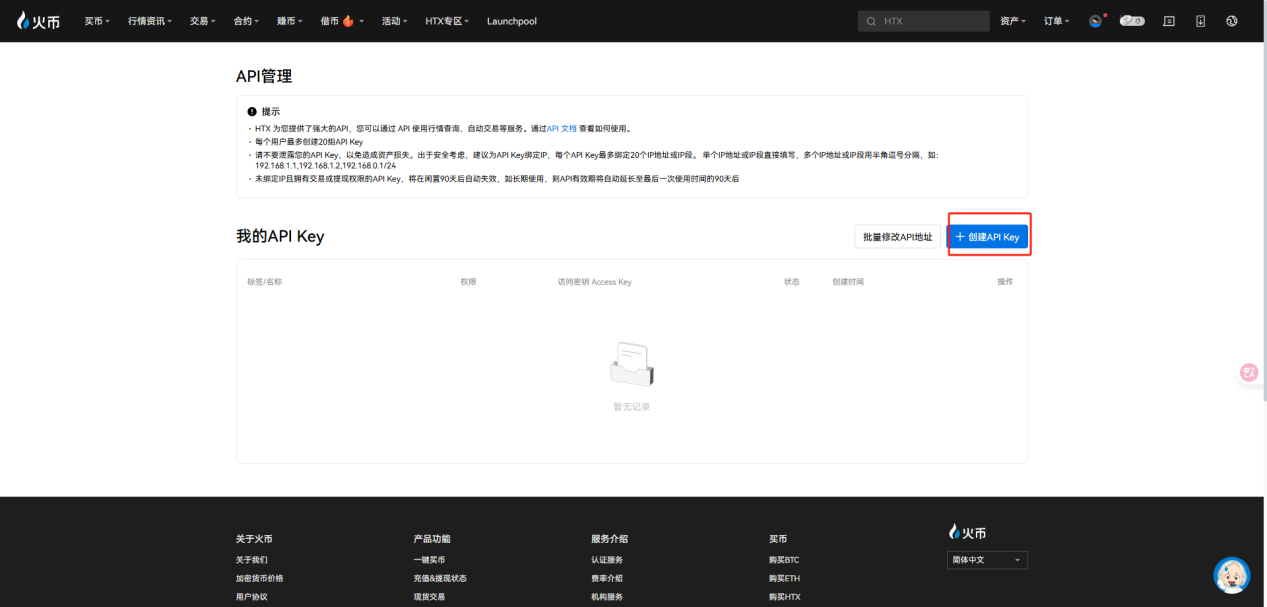Open the 关于我们 footer link
Viewport: 1267px width, 607px height.
[252, 560]
